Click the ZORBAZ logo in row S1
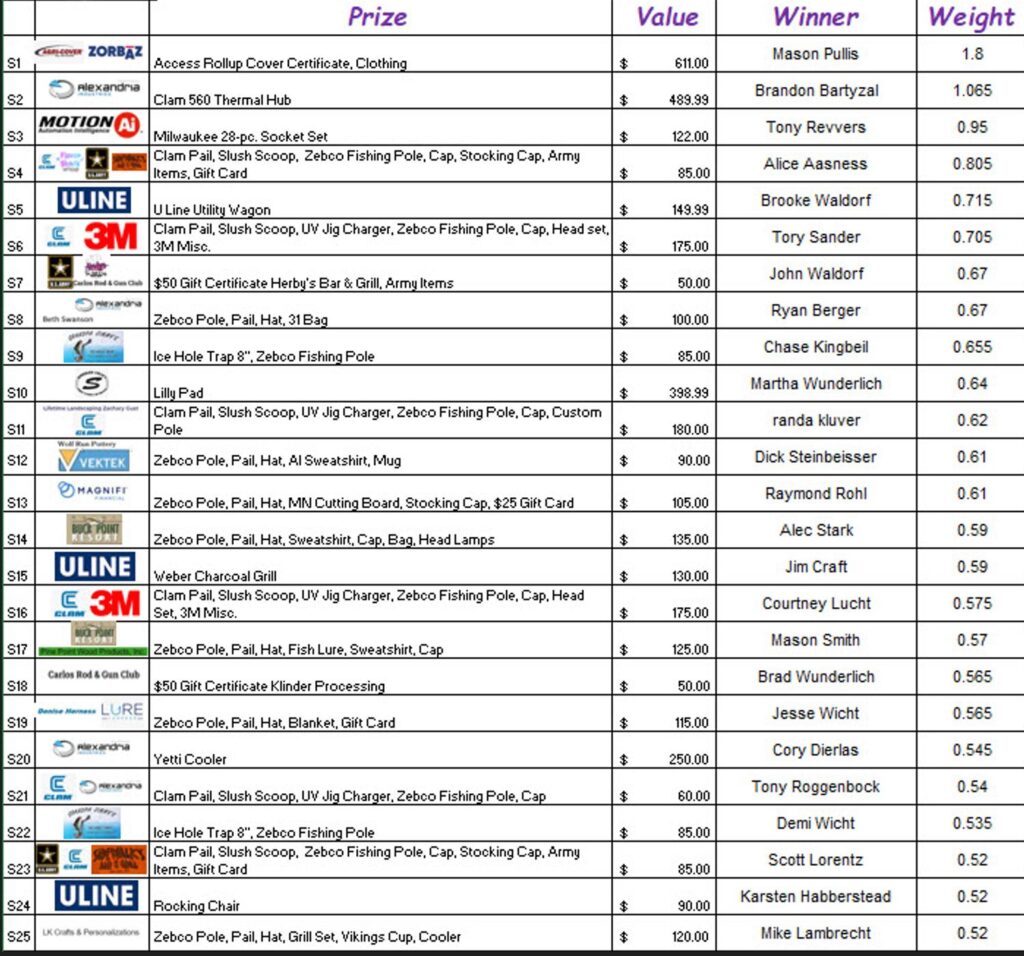Image resolution: width=1024 pixels, height=956 pixels. (115, 52)
